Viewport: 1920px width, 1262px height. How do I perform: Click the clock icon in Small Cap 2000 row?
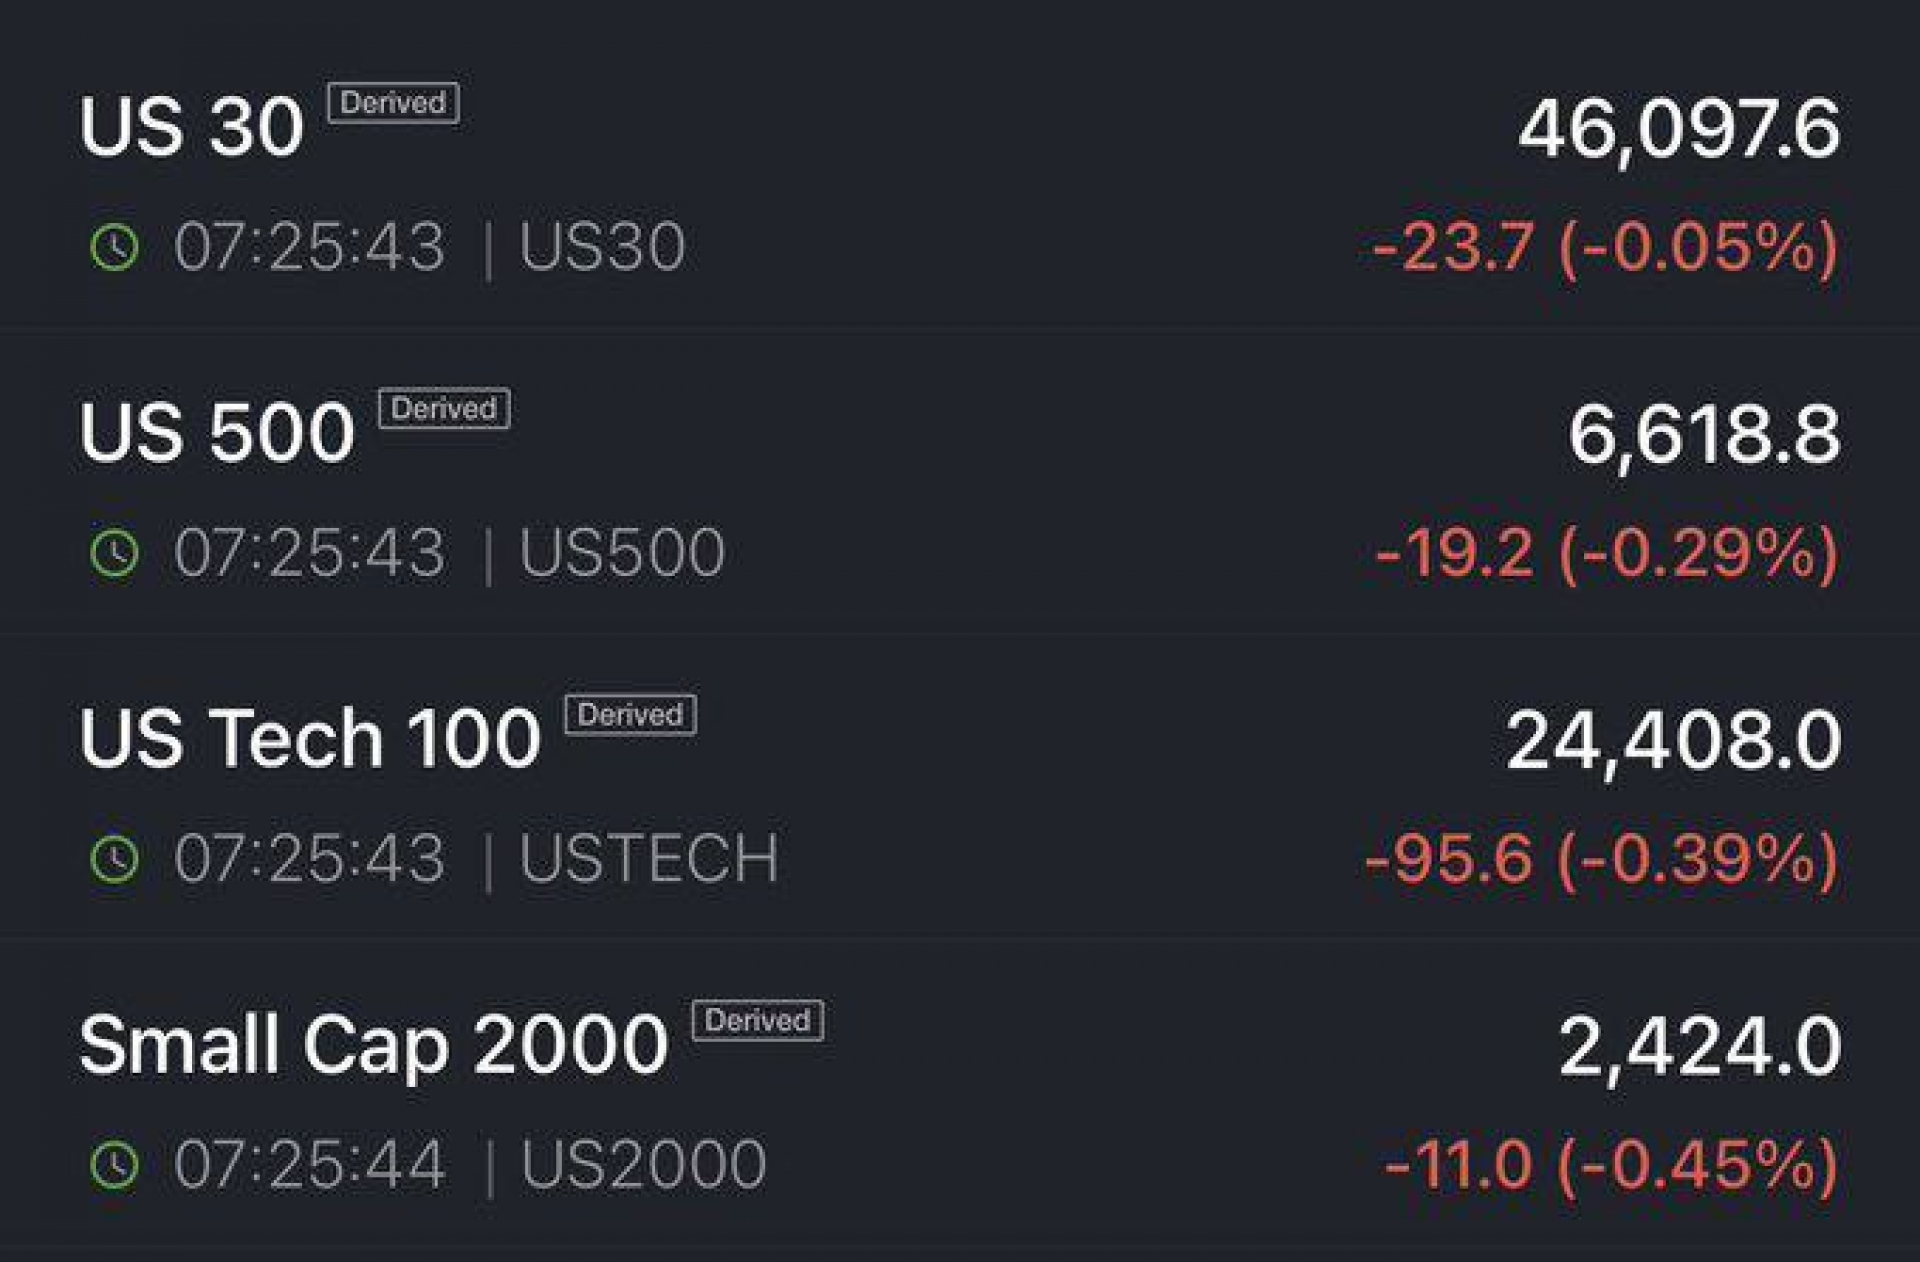(x=115, y=1165)
